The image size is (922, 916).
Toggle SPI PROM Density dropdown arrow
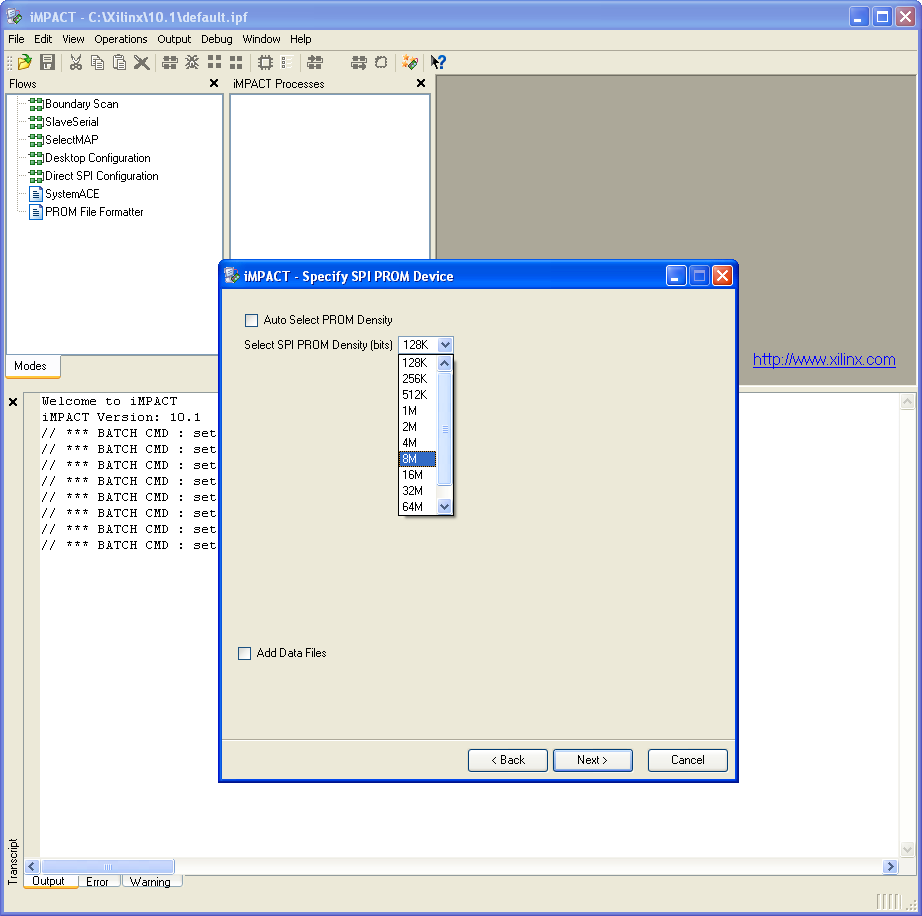point(445,345)
